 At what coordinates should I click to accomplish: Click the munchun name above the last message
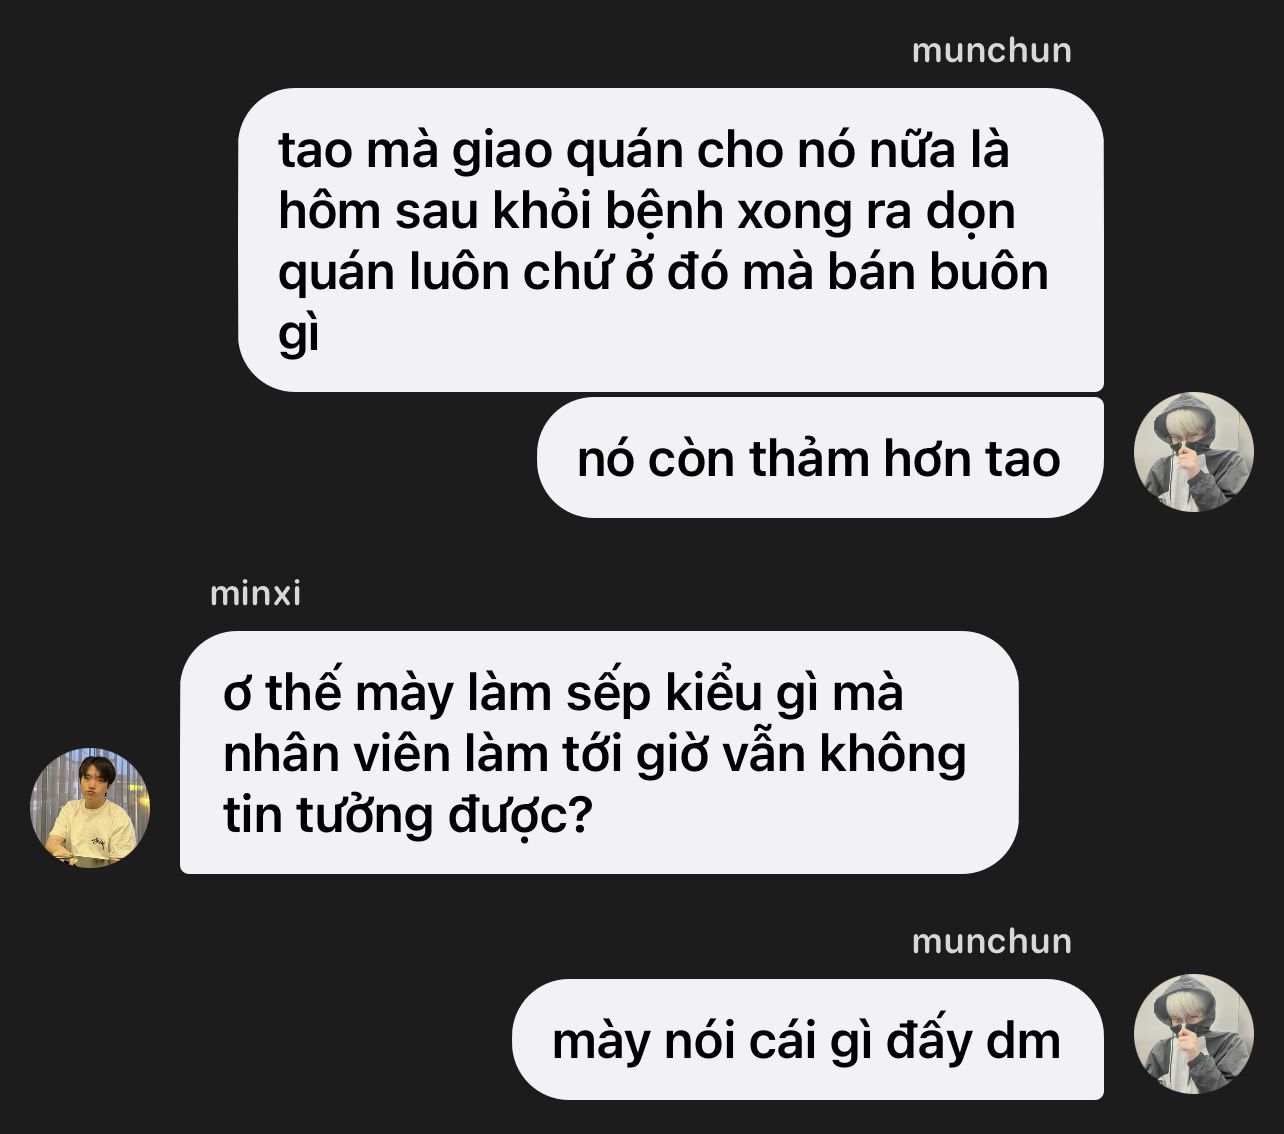[x=991, y=941]
